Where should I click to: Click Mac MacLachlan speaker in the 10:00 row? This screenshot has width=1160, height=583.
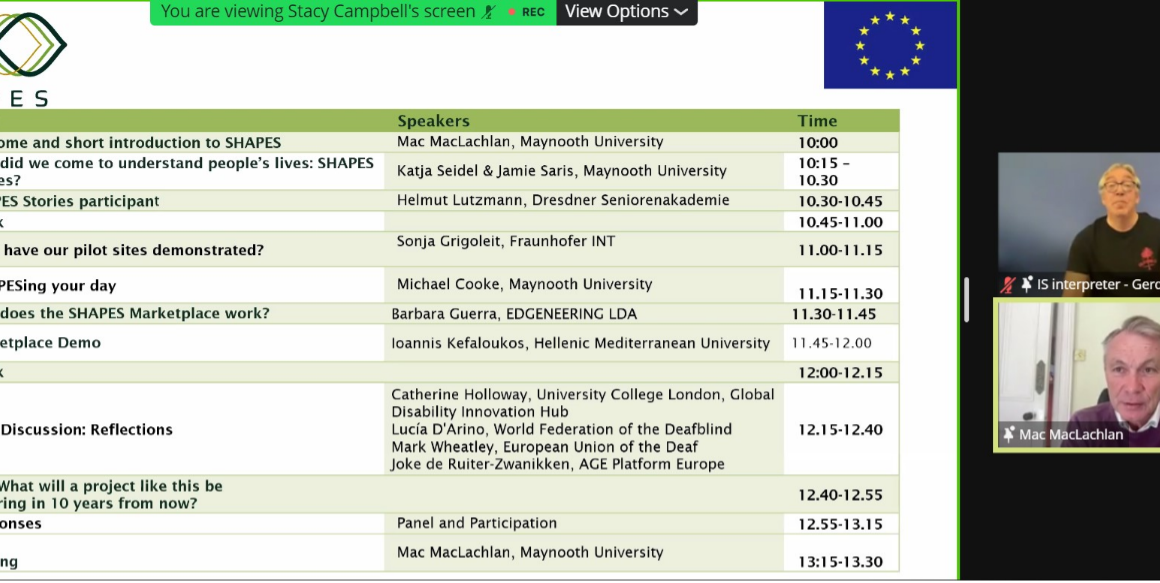530,141
